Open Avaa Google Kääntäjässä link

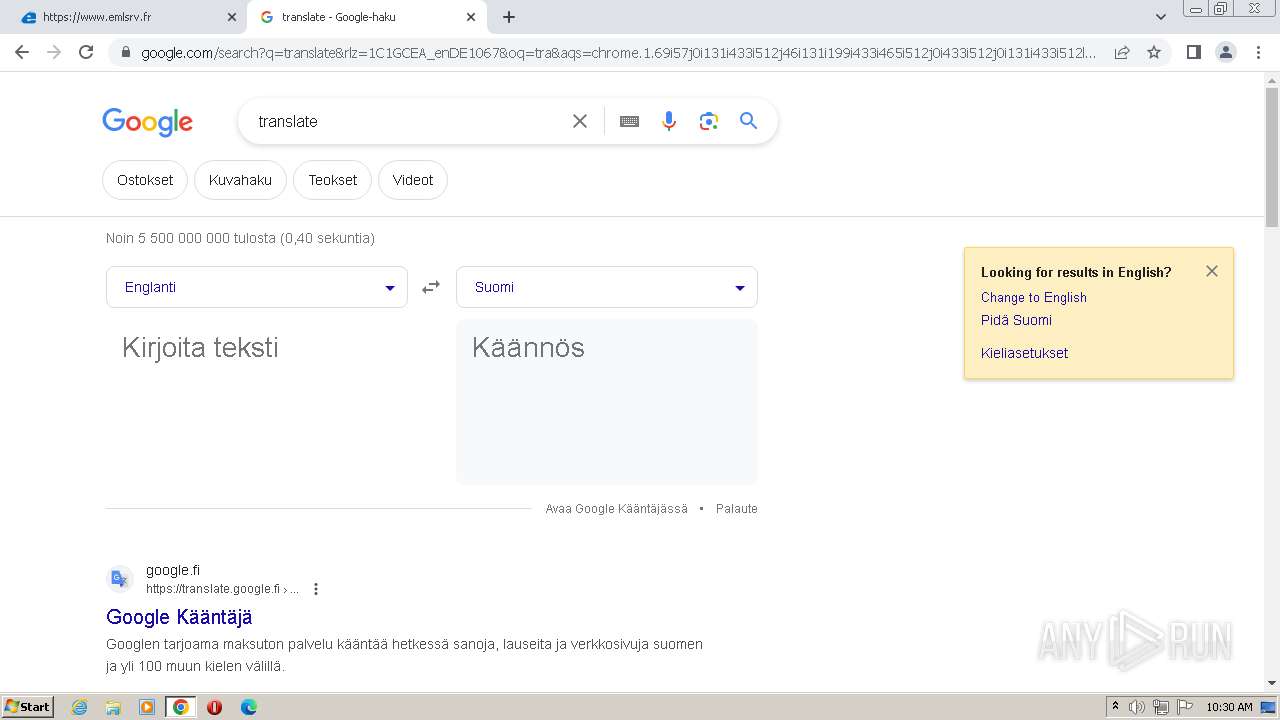coord(616,509)
